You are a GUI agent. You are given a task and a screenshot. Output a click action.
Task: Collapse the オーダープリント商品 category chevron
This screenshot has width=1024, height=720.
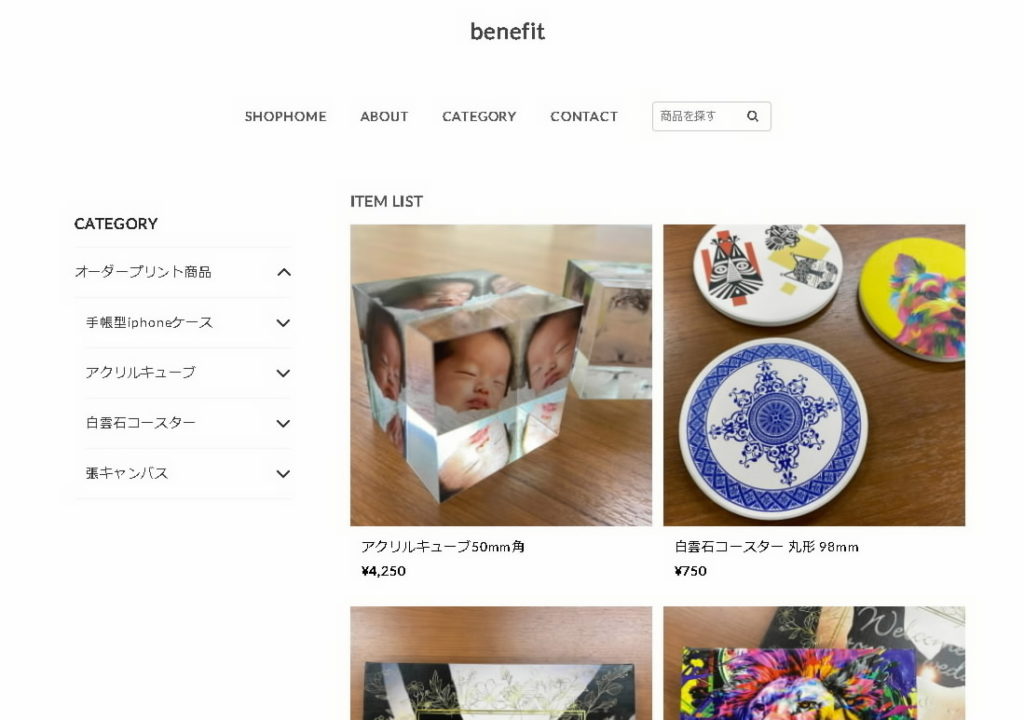283,272
